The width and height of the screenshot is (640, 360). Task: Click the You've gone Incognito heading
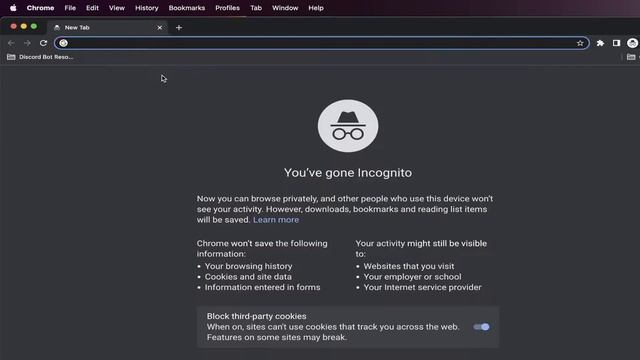point(348,173)
